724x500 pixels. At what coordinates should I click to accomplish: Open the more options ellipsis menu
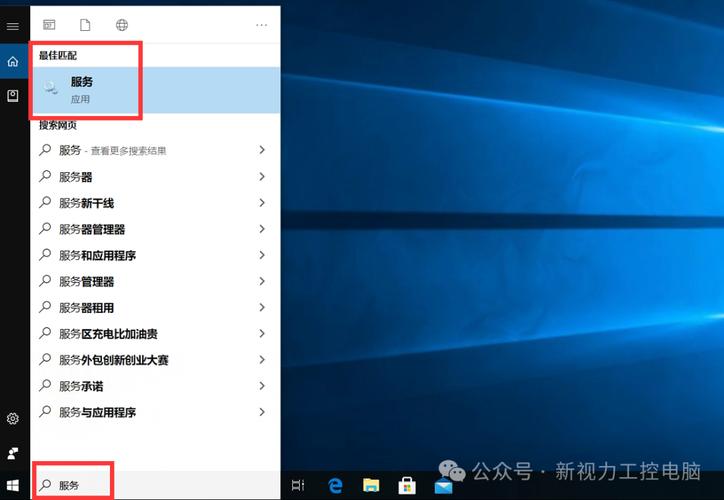[x=261, y=25]
